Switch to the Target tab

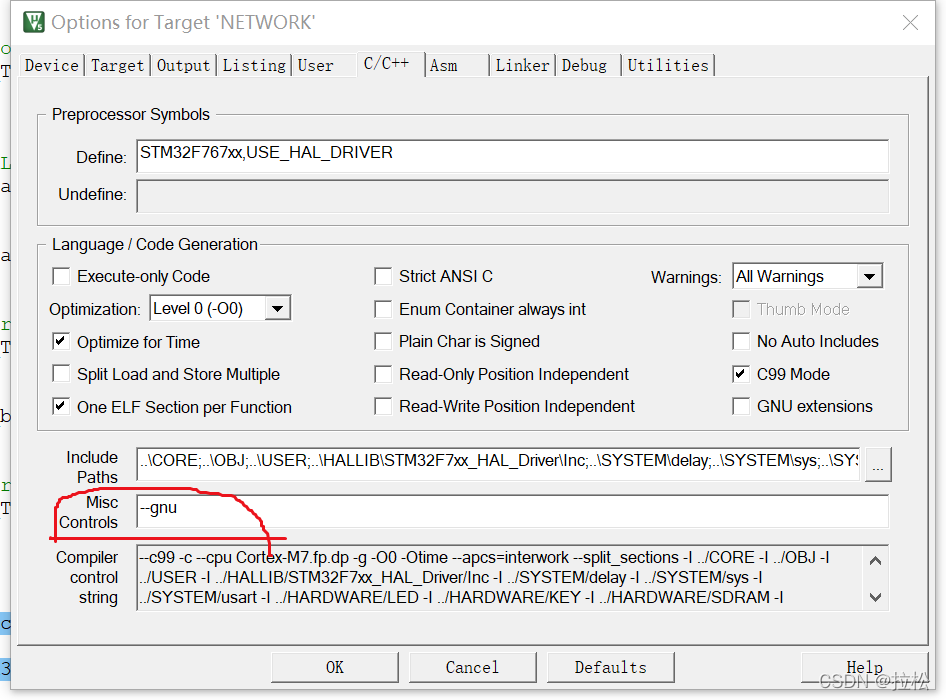point(118,65)
